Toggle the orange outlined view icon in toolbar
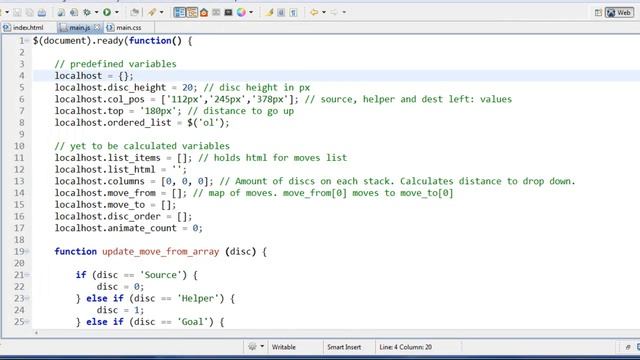The image size is (640, 360). click(x=192, y=13)
